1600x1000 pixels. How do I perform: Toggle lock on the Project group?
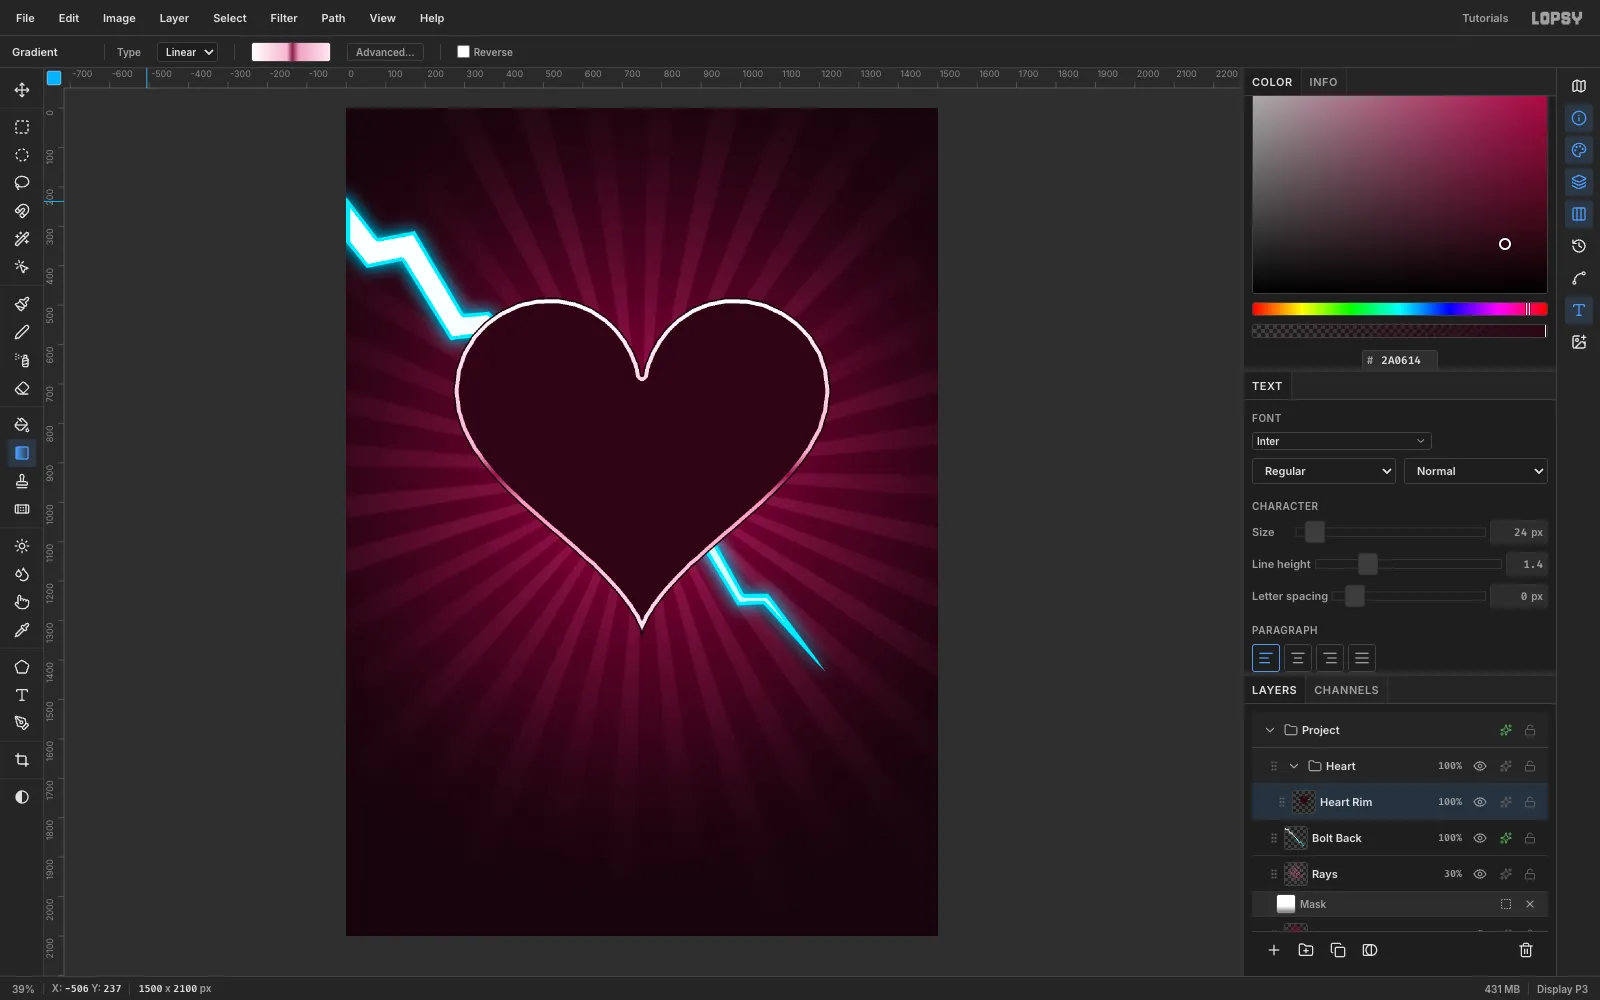point(1530,730)
